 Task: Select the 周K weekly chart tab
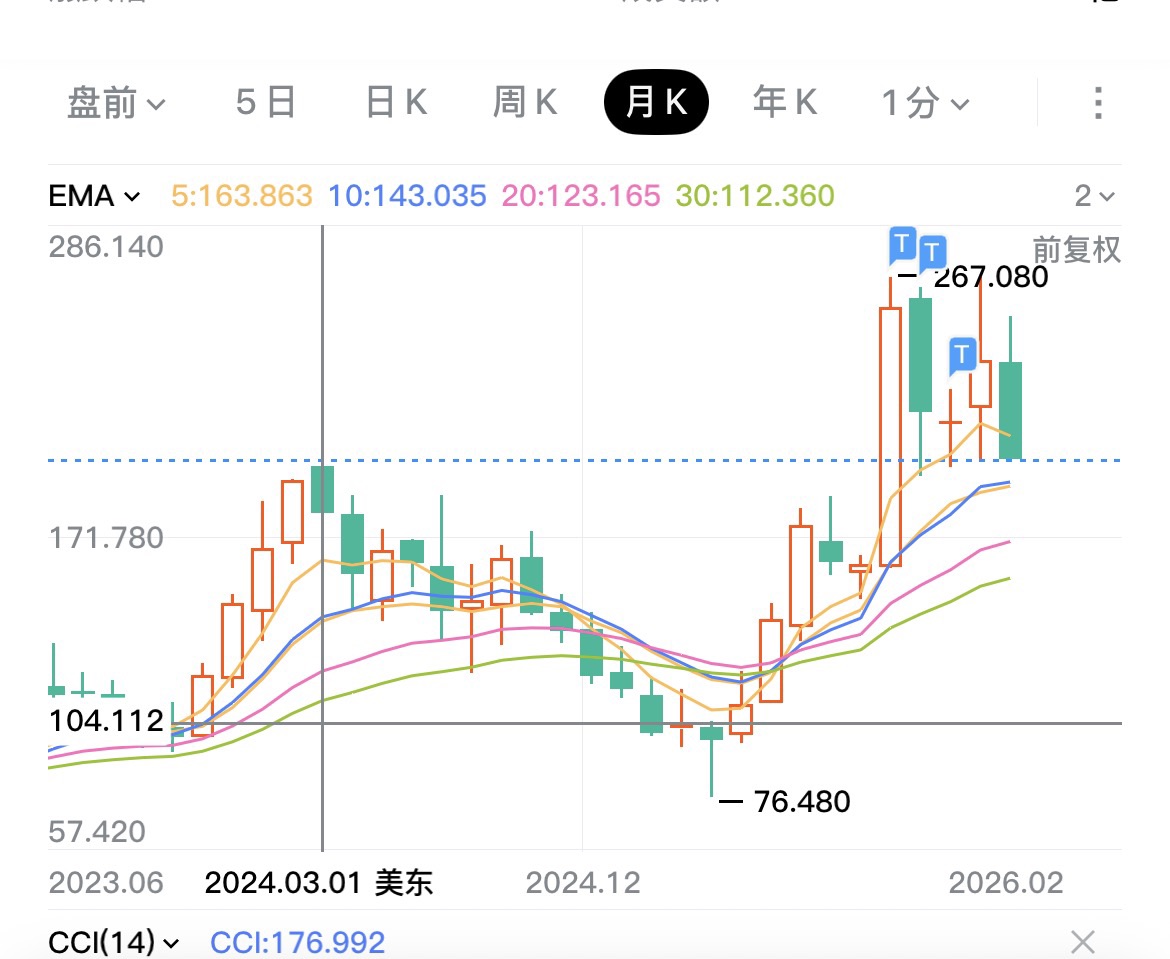pyautogui.click(x=525, y=103)
